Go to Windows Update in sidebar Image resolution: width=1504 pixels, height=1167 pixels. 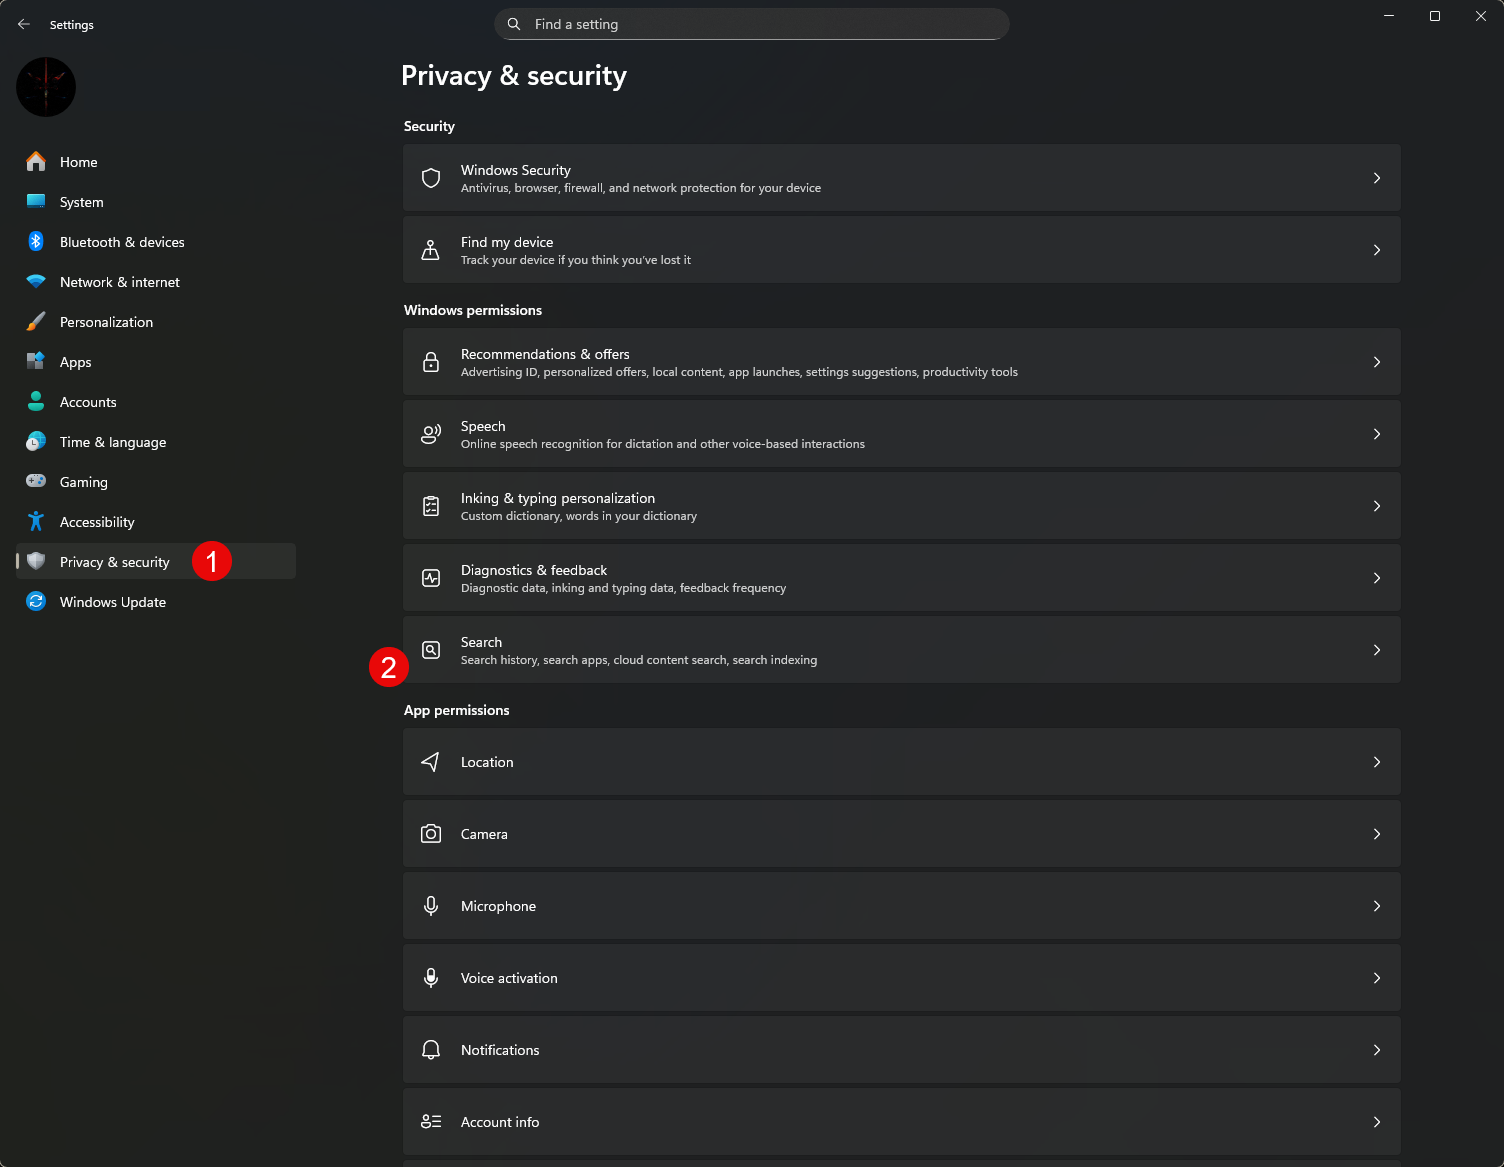point(112,602)
